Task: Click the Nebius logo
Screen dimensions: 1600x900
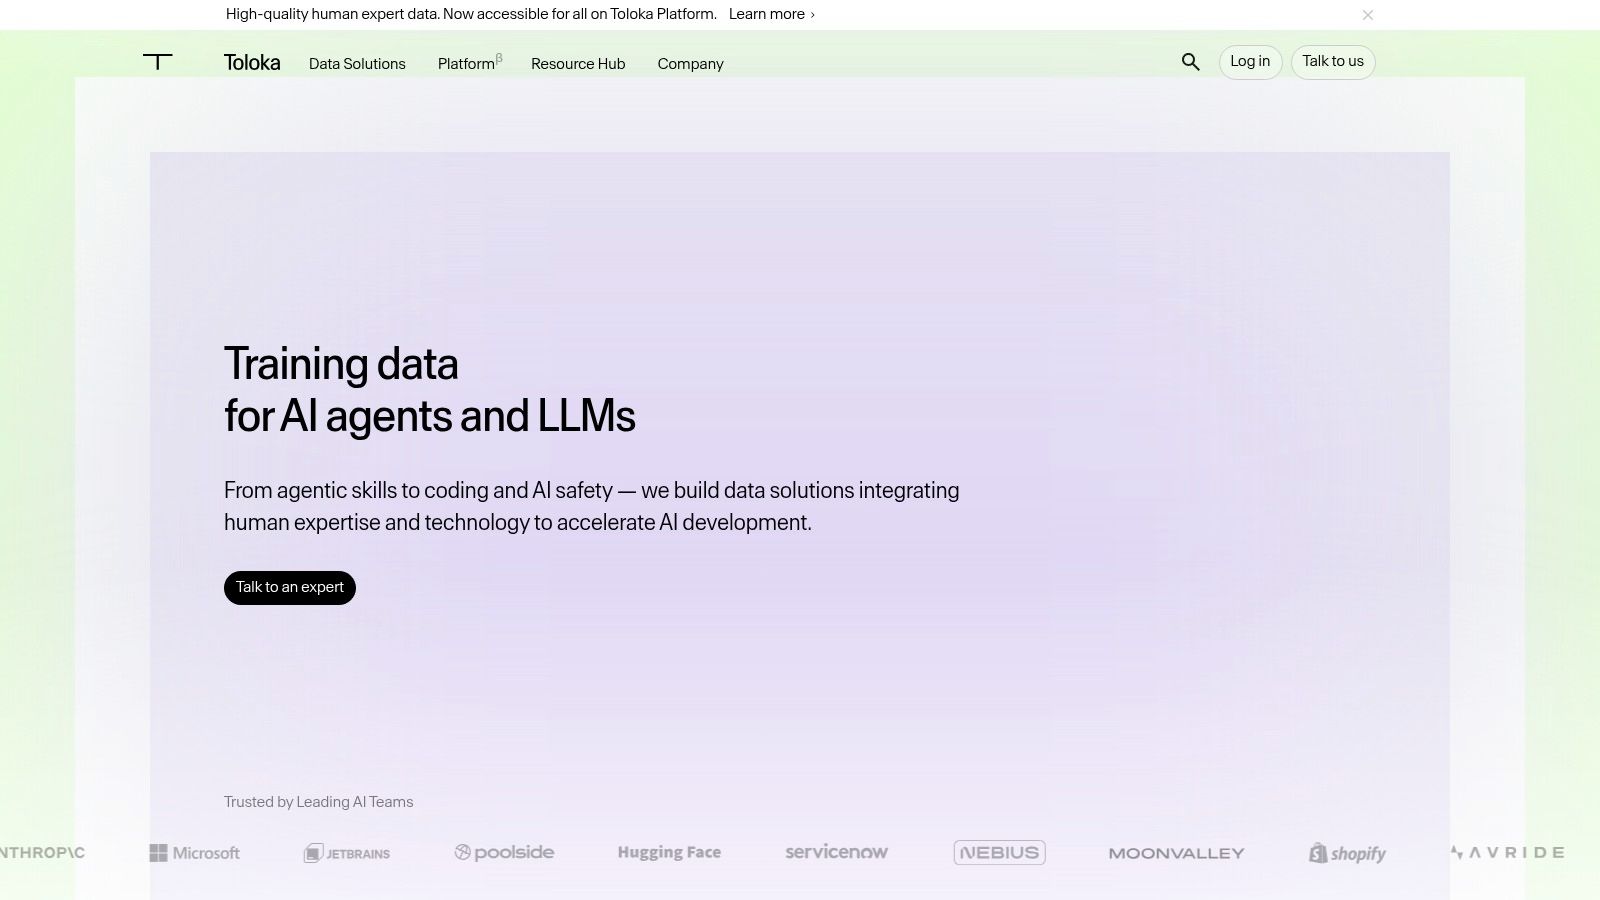Action: [x=999, y=852]
